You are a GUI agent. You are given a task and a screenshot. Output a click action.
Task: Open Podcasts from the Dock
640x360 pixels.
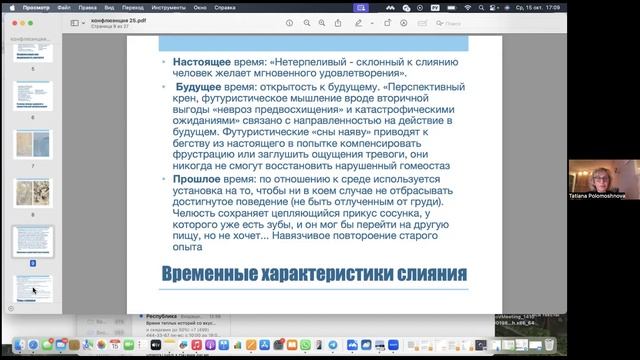(210, 345)
